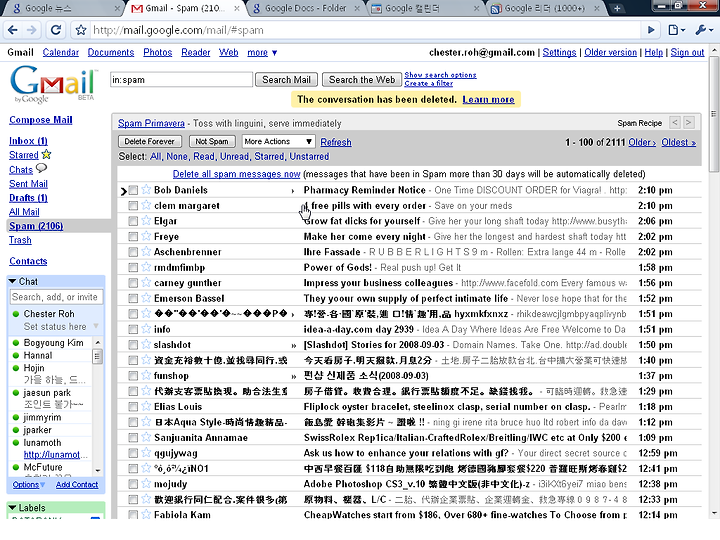720x540 pixels.
Task: Tick the checkbox for Sanjuanita Annamae message
Action: (x=133, y=438)
